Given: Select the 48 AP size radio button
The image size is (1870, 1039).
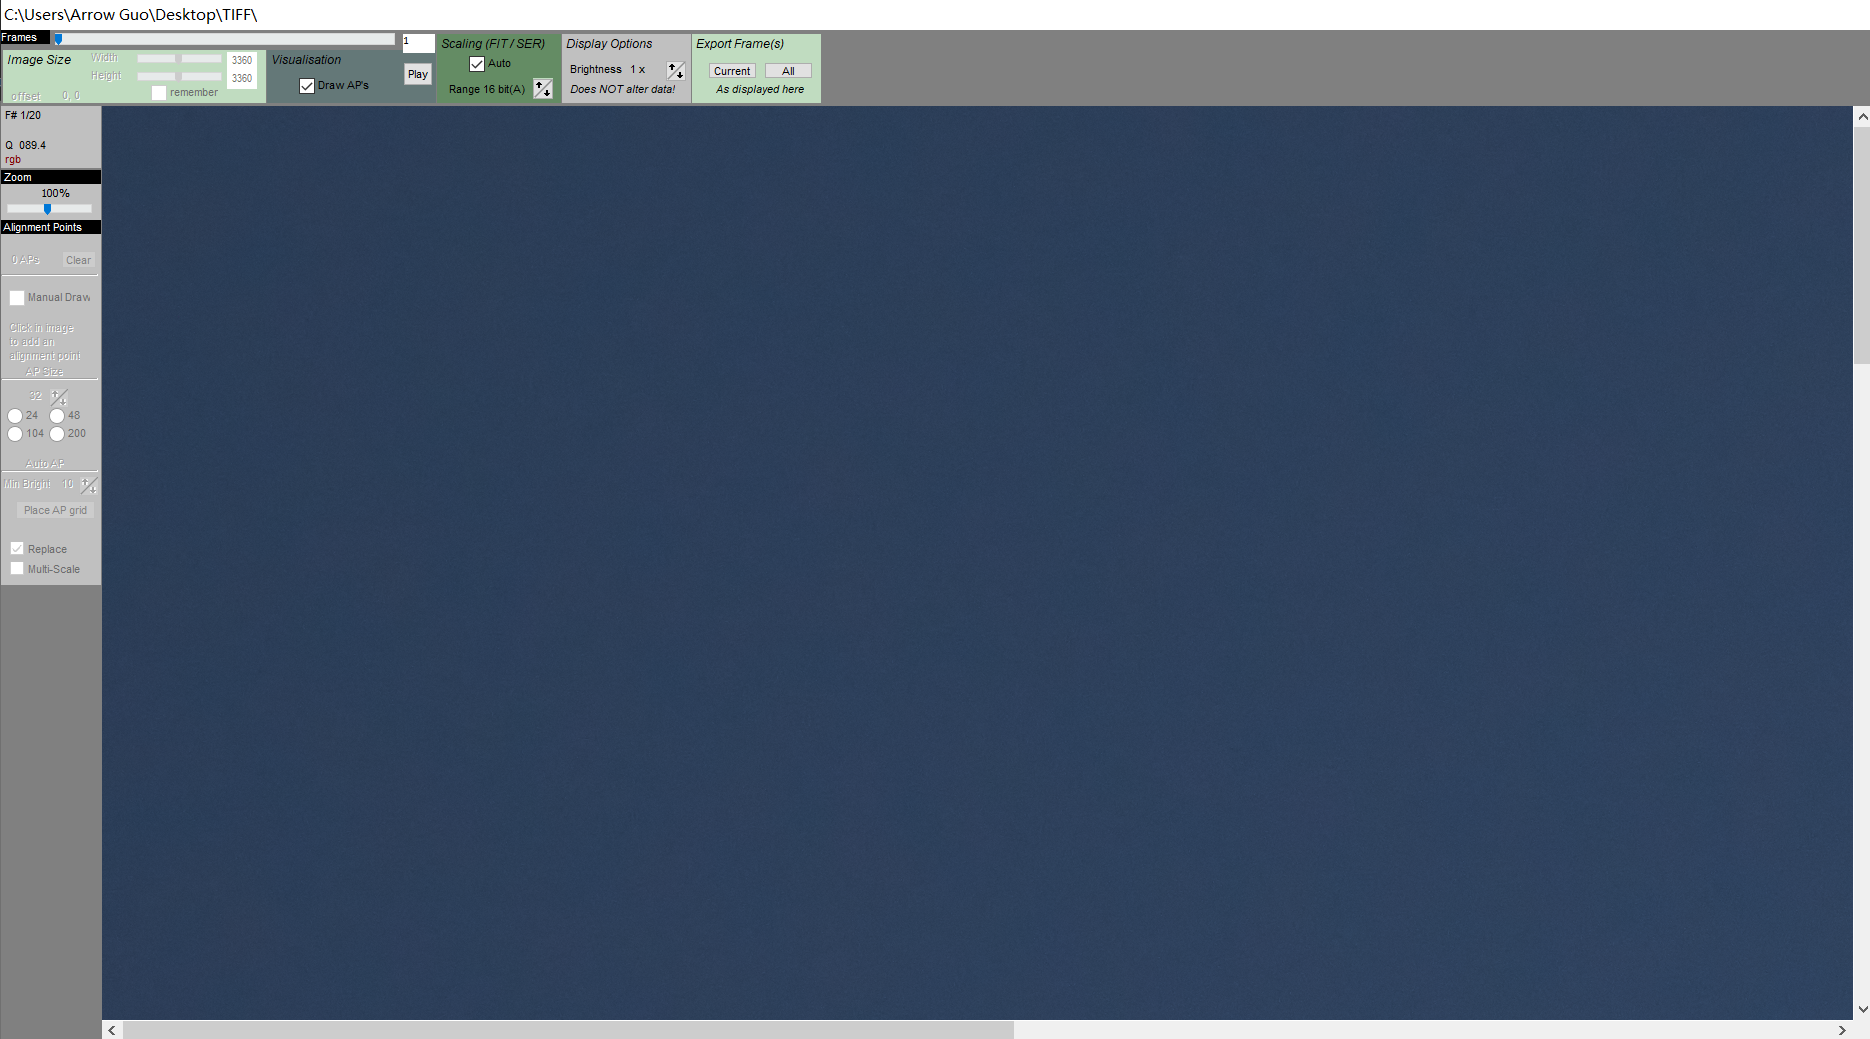Looking at the screenshot, I should [57, 416].
